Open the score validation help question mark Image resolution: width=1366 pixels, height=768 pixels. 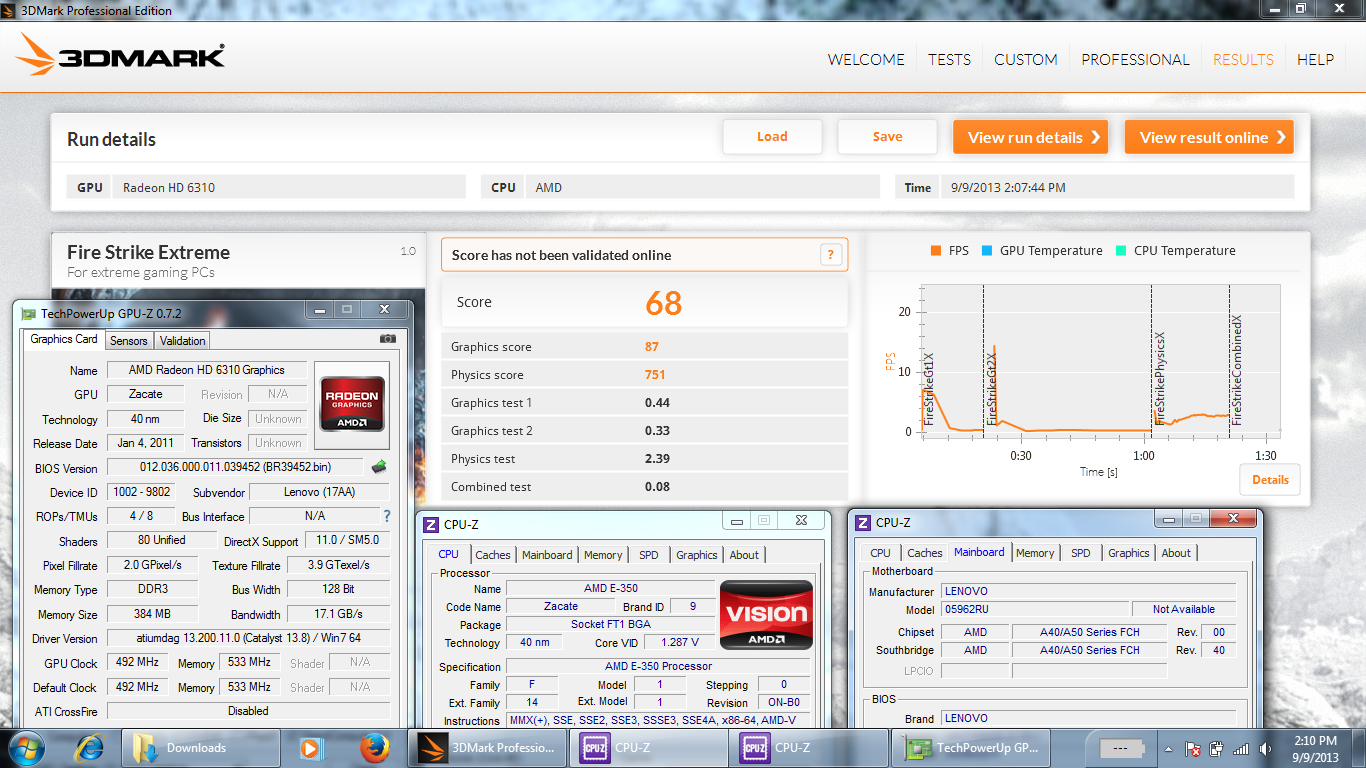(830, 255)
